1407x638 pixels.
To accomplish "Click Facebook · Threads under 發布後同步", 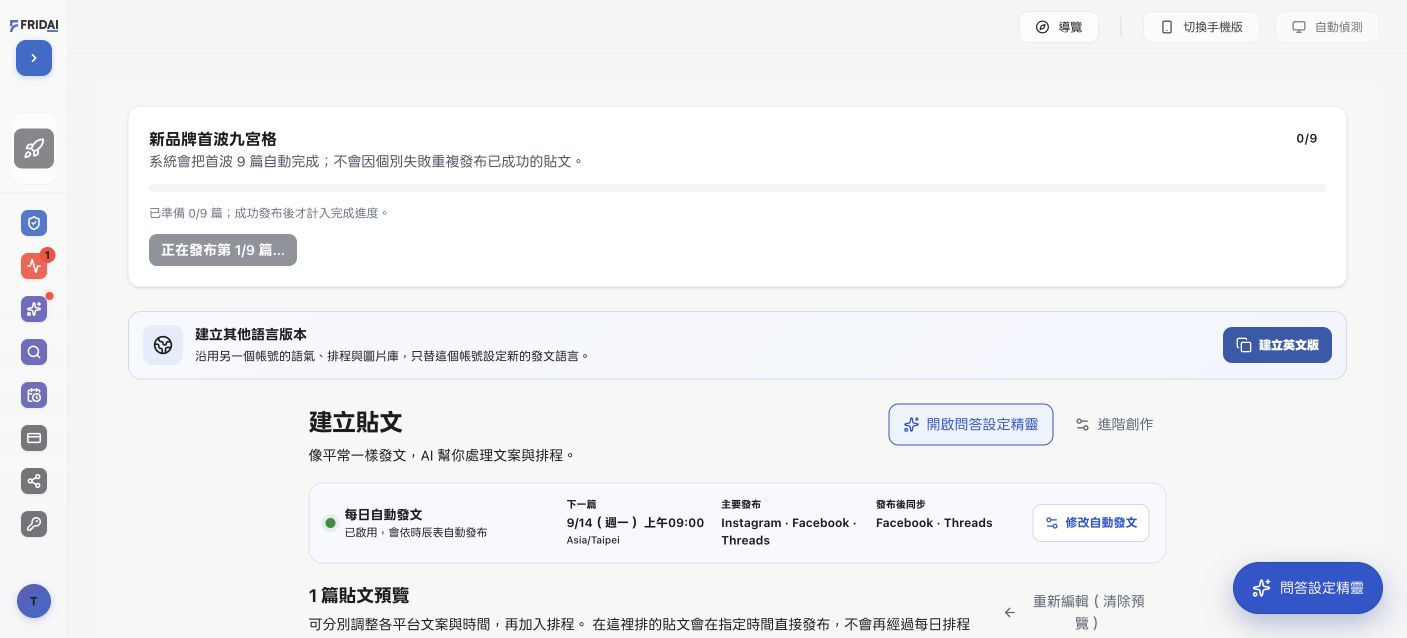I will (934, 523).
